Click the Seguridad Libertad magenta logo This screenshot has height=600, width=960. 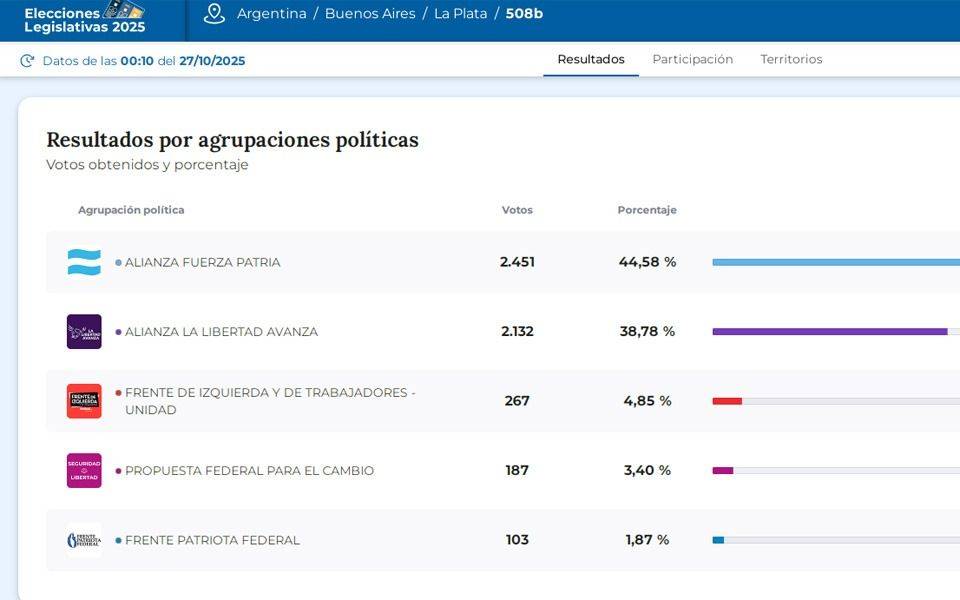click(84, 470)
